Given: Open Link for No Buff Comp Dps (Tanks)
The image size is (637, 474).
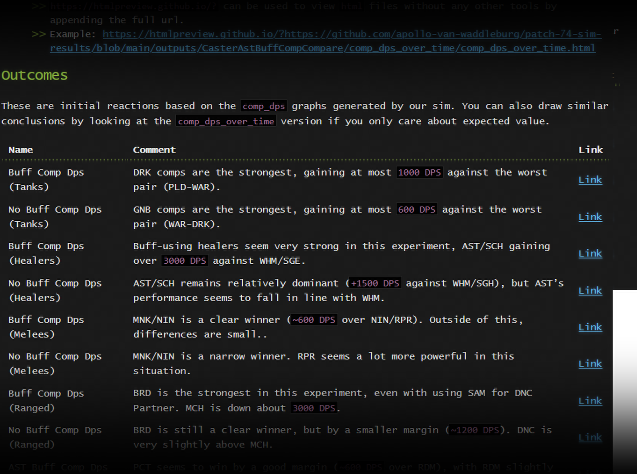Looking at the screenshot, I should tap(590, 217).
